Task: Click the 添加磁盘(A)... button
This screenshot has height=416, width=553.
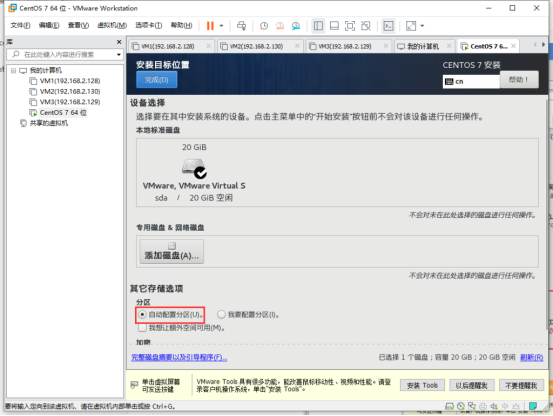Action: point(172,251)
